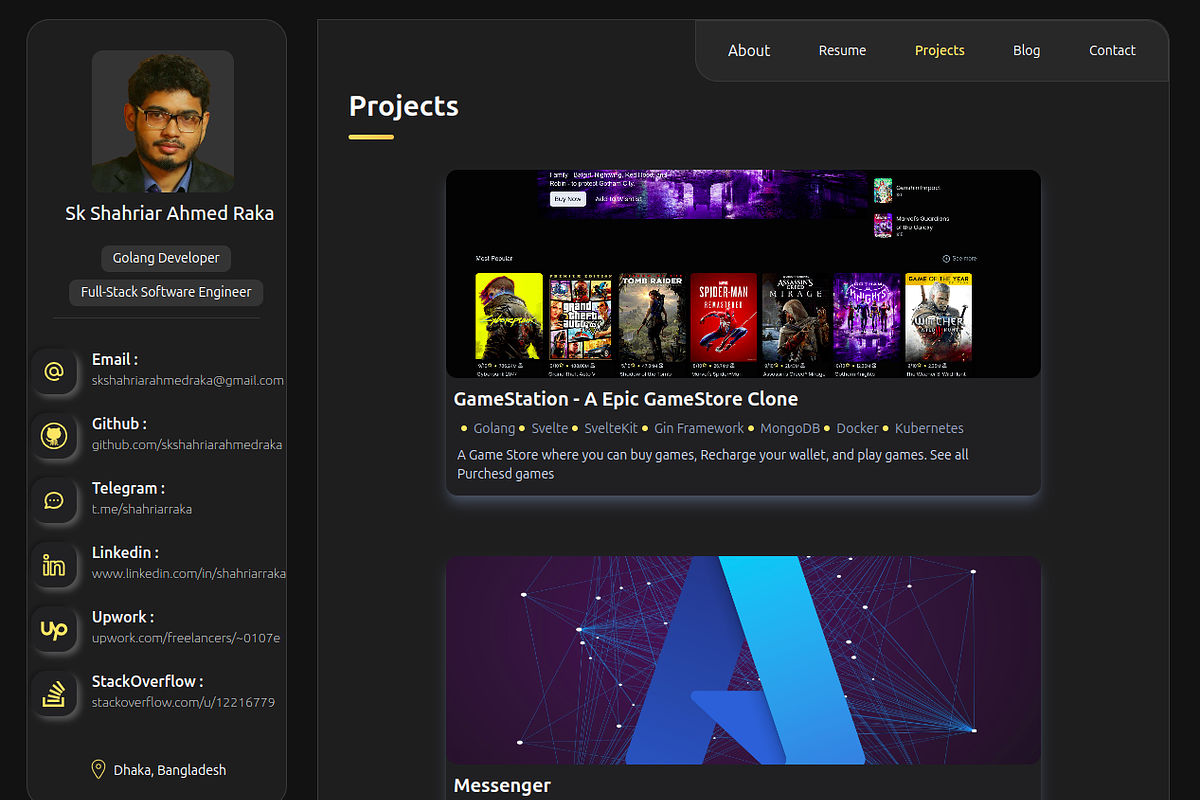
Task: Open the Messenger project banner image
Action: (743, 660)
